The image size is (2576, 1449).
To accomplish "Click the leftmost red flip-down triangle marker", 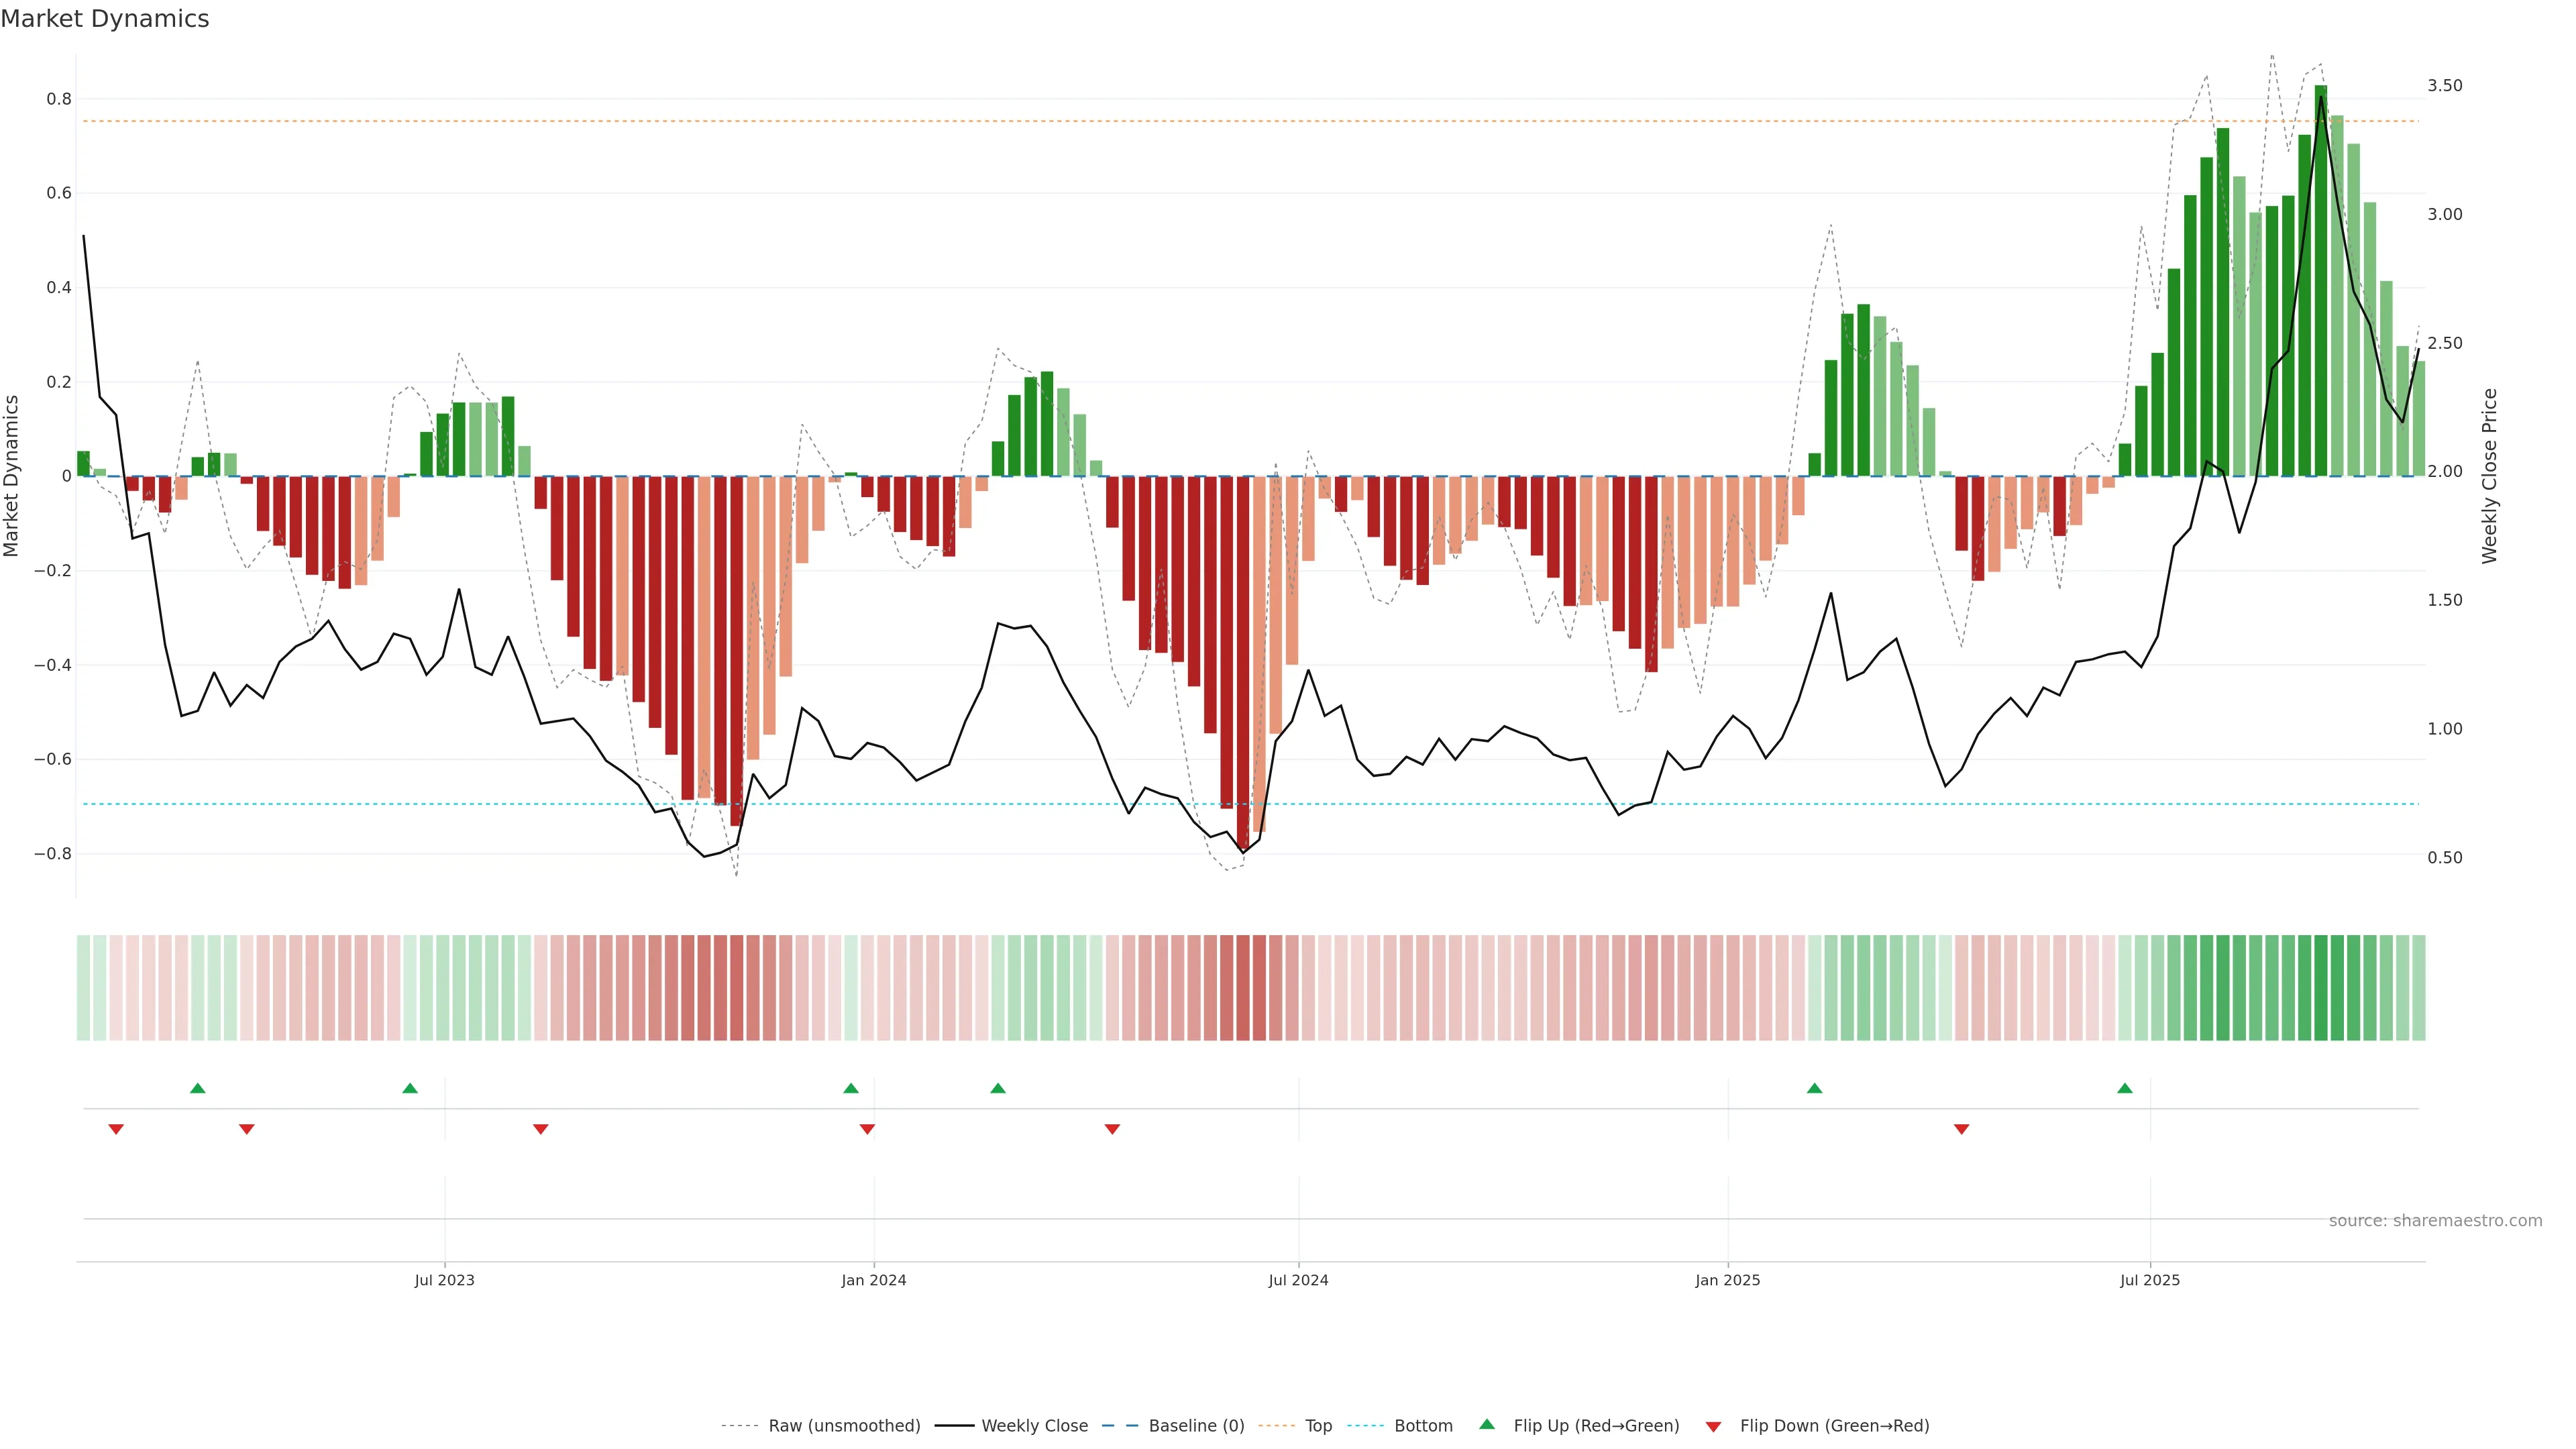I will [x=116, y=1129].
